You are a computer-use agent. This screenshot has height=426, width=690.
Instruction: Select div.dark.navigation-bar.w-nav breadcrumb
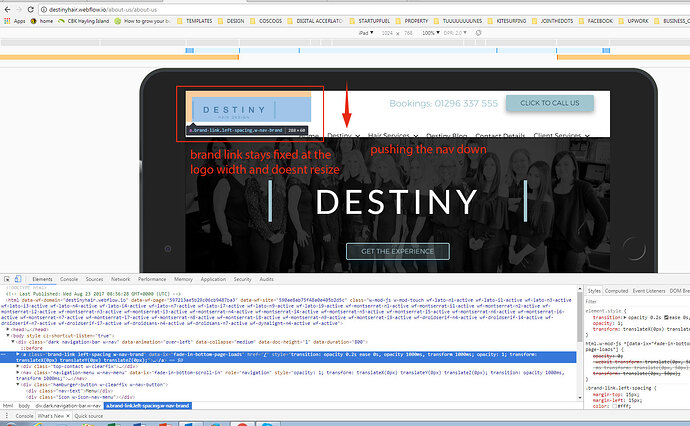(68, 406)
